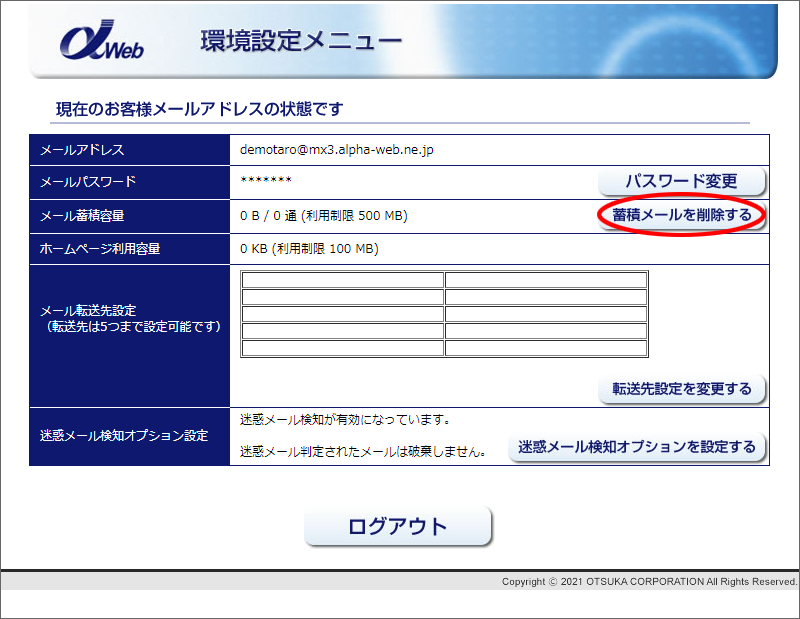Click 迷惑メール判定されたメールは破棄しません text
800x619 pixels.
click(363, 452)
